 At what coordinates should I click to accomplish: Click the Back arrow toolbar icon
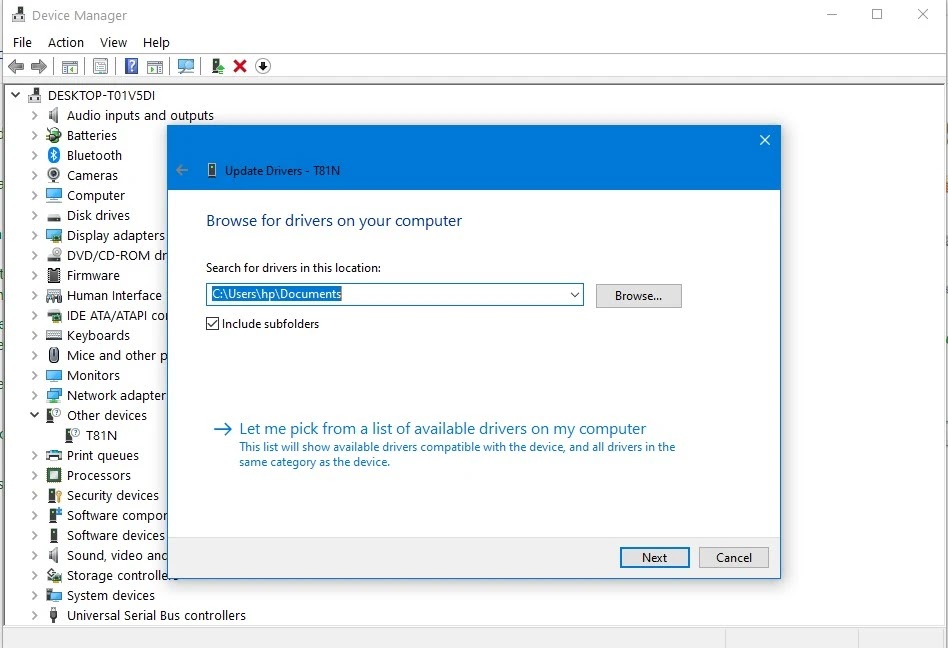tap(16, 66)
